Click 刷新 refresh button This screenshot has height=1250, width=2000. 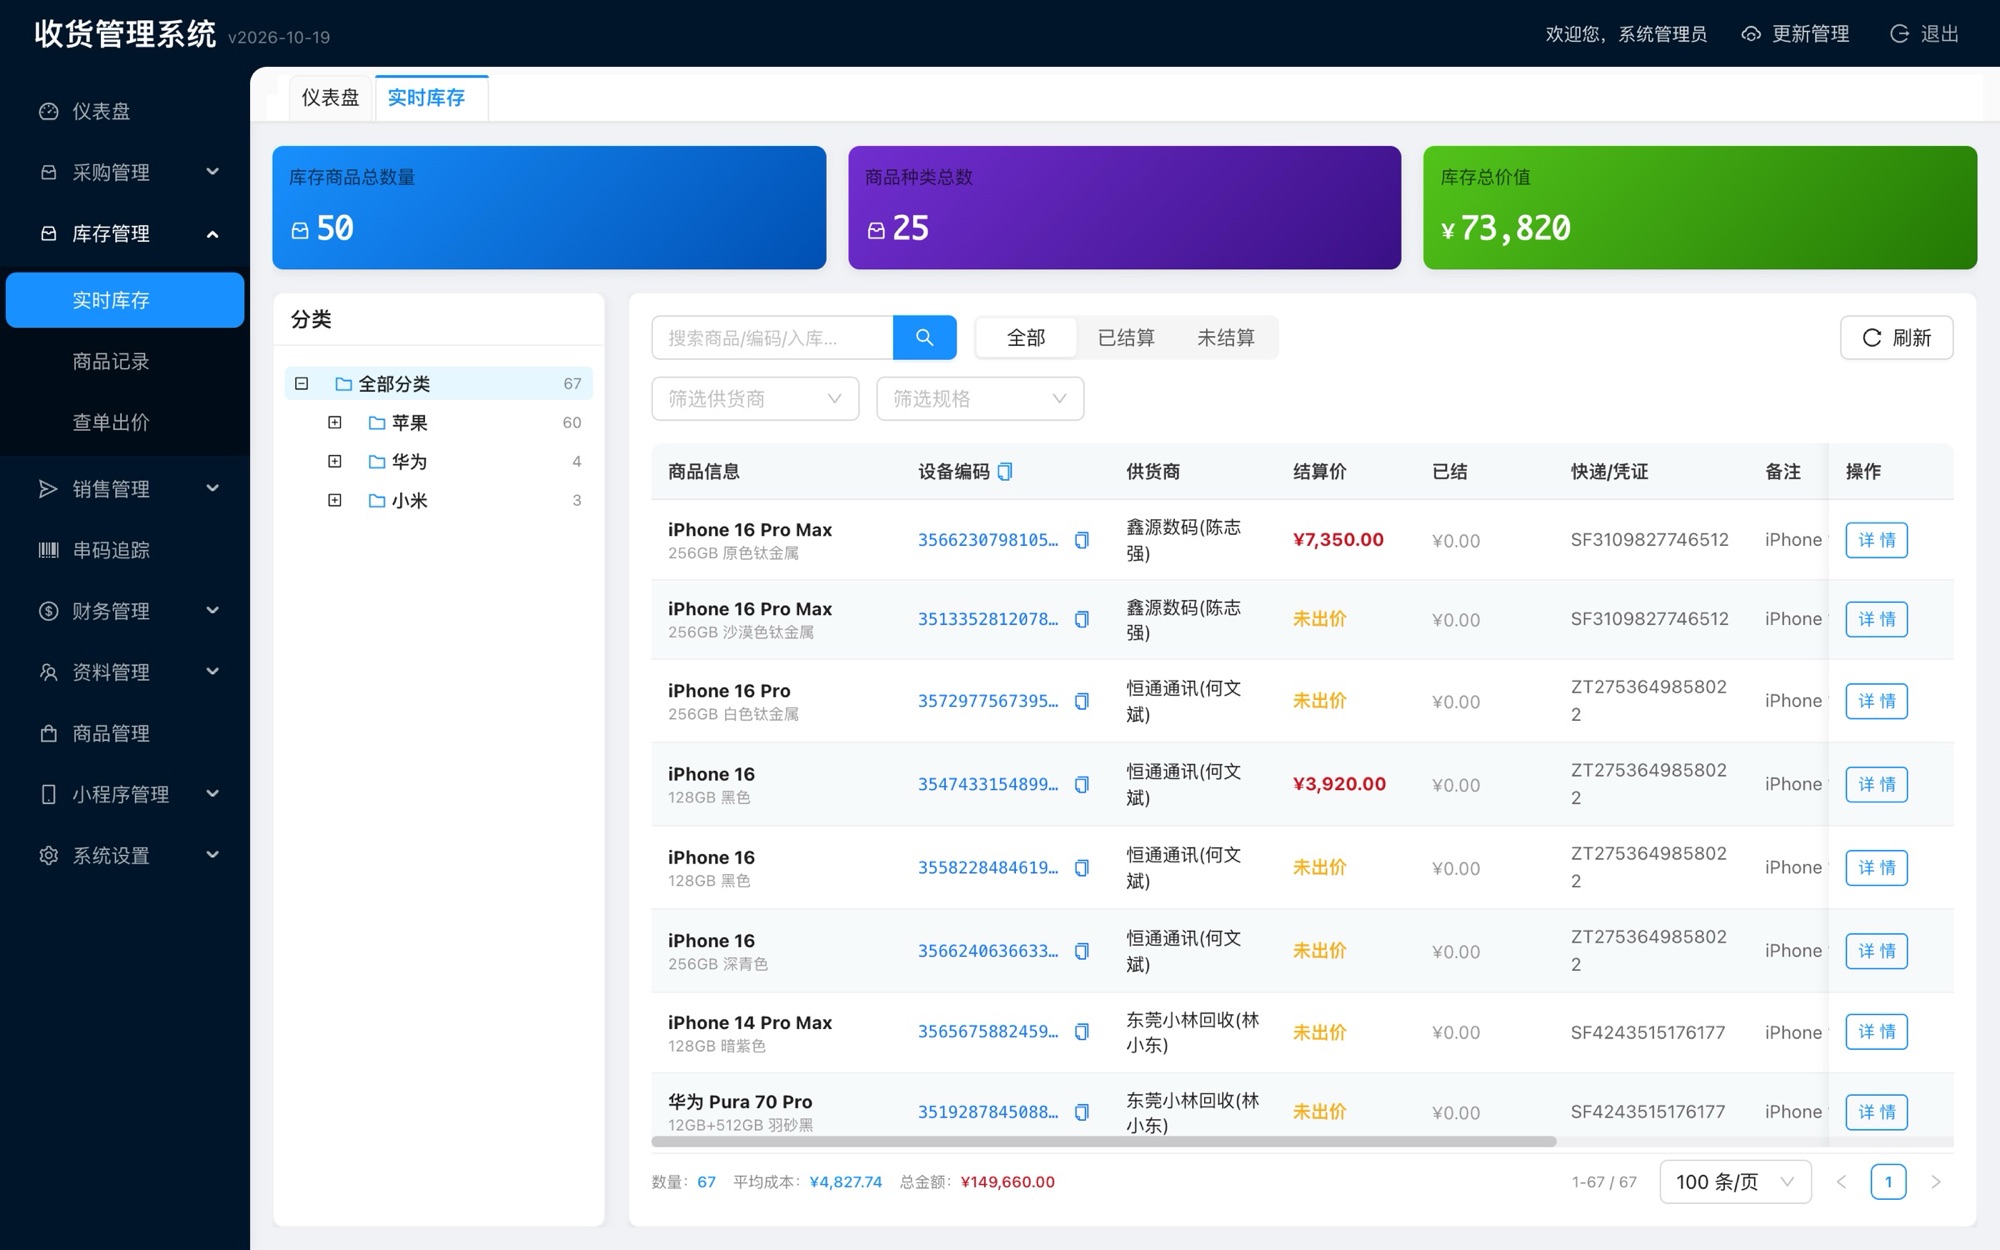[x=1896, y=338]
